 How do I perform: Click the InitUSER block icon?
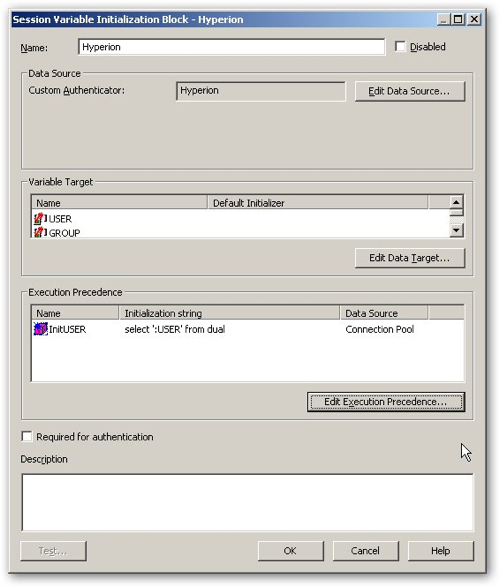coord(40,329)
